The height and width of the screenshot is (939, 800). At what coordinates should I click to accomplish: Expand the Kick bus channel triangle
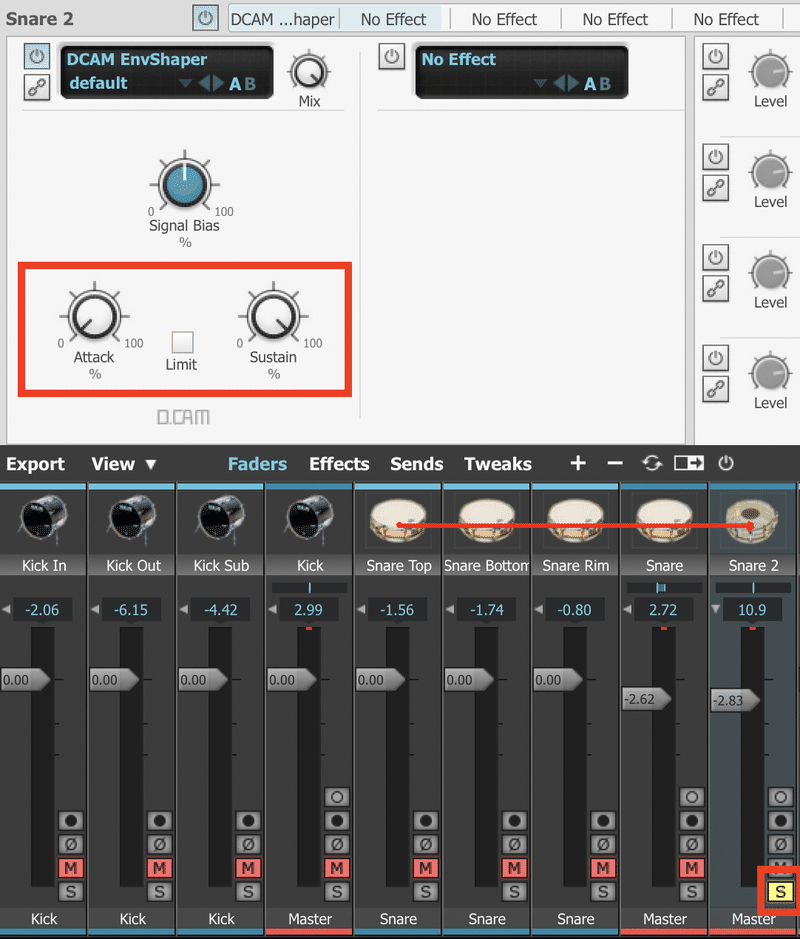(272, 610)
